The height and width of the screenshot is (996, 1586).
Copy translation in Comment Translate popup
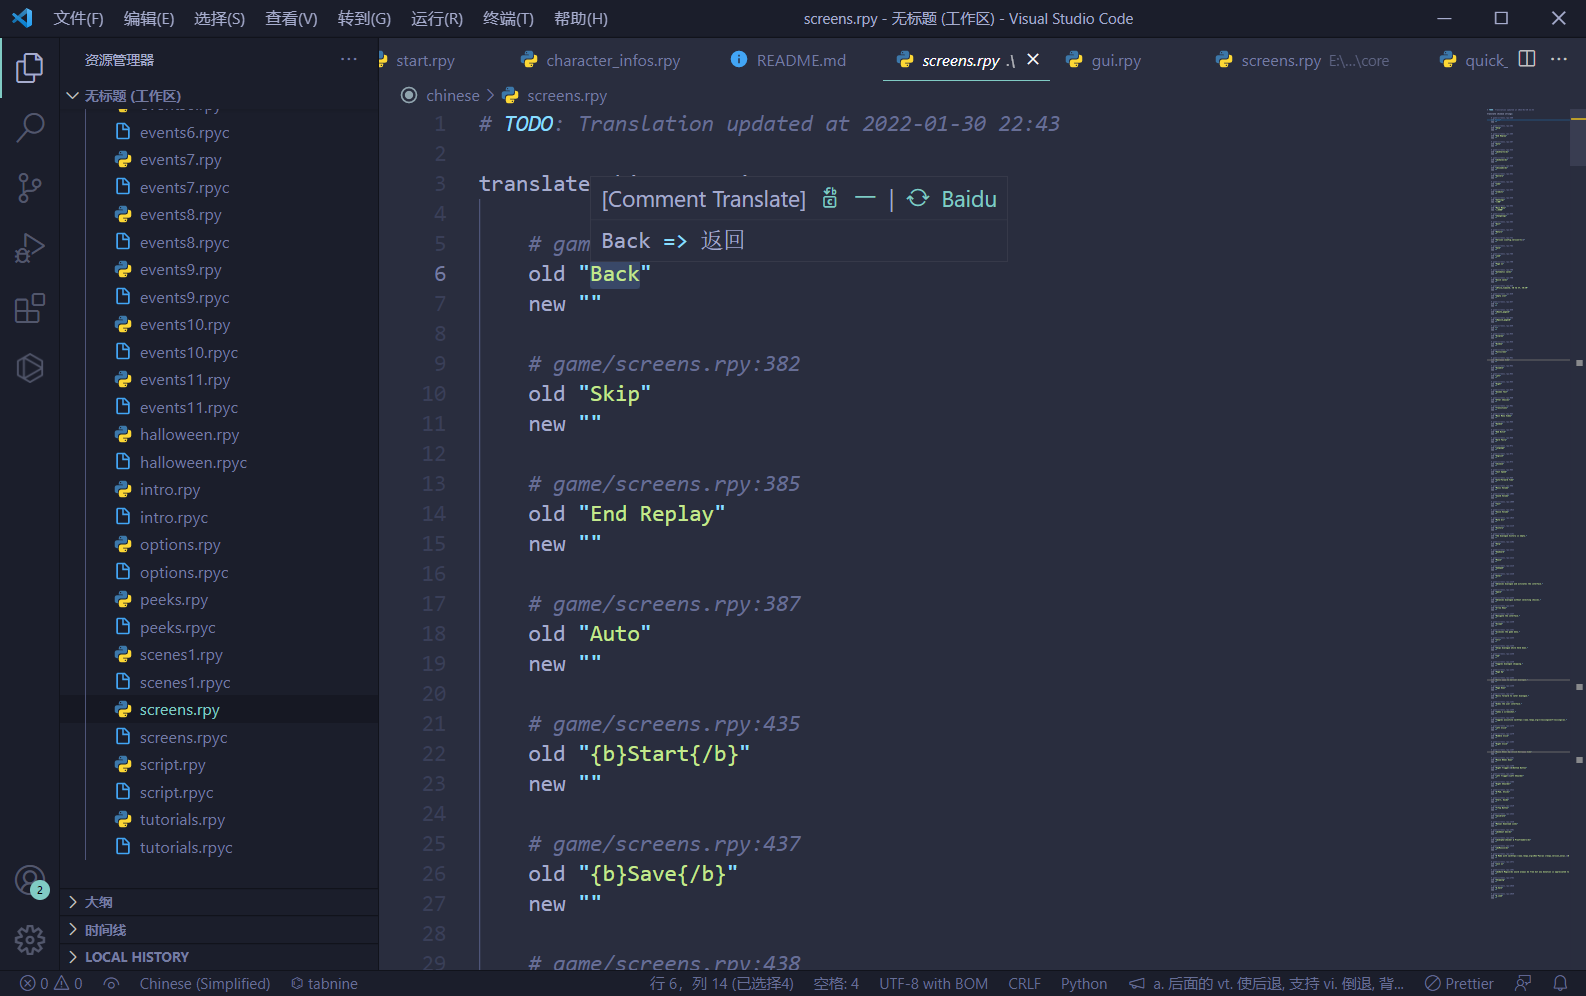point(830,198)
